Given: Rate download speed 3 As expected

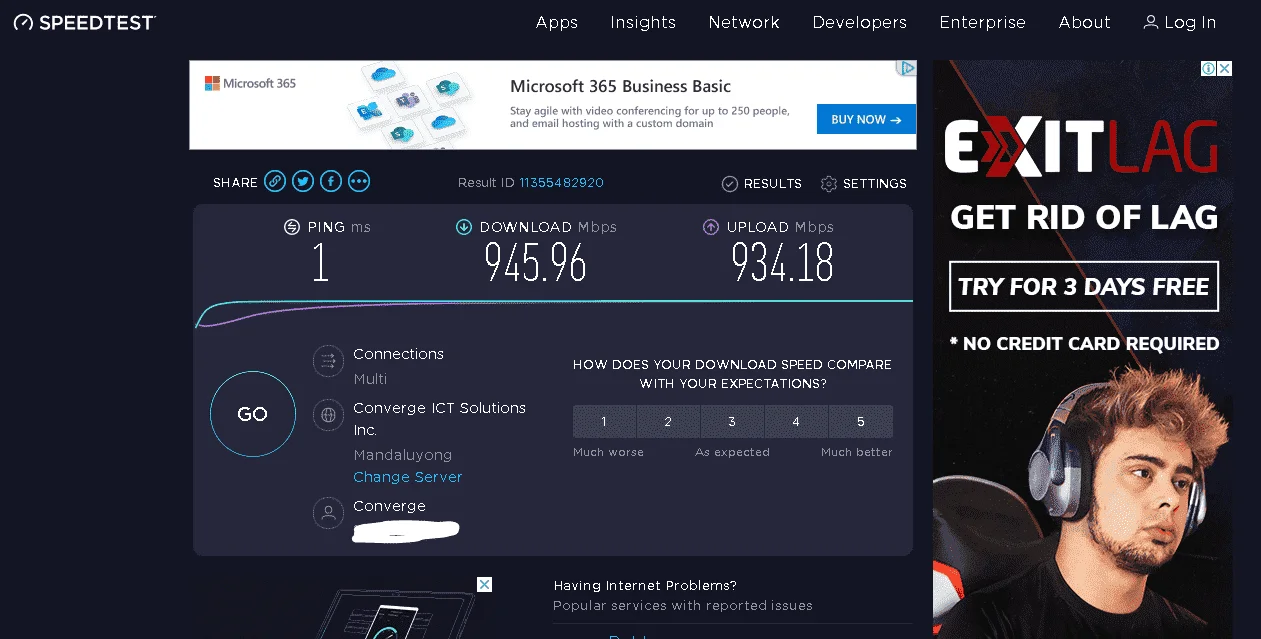Looking at the screenshot, I should point(732,422).
